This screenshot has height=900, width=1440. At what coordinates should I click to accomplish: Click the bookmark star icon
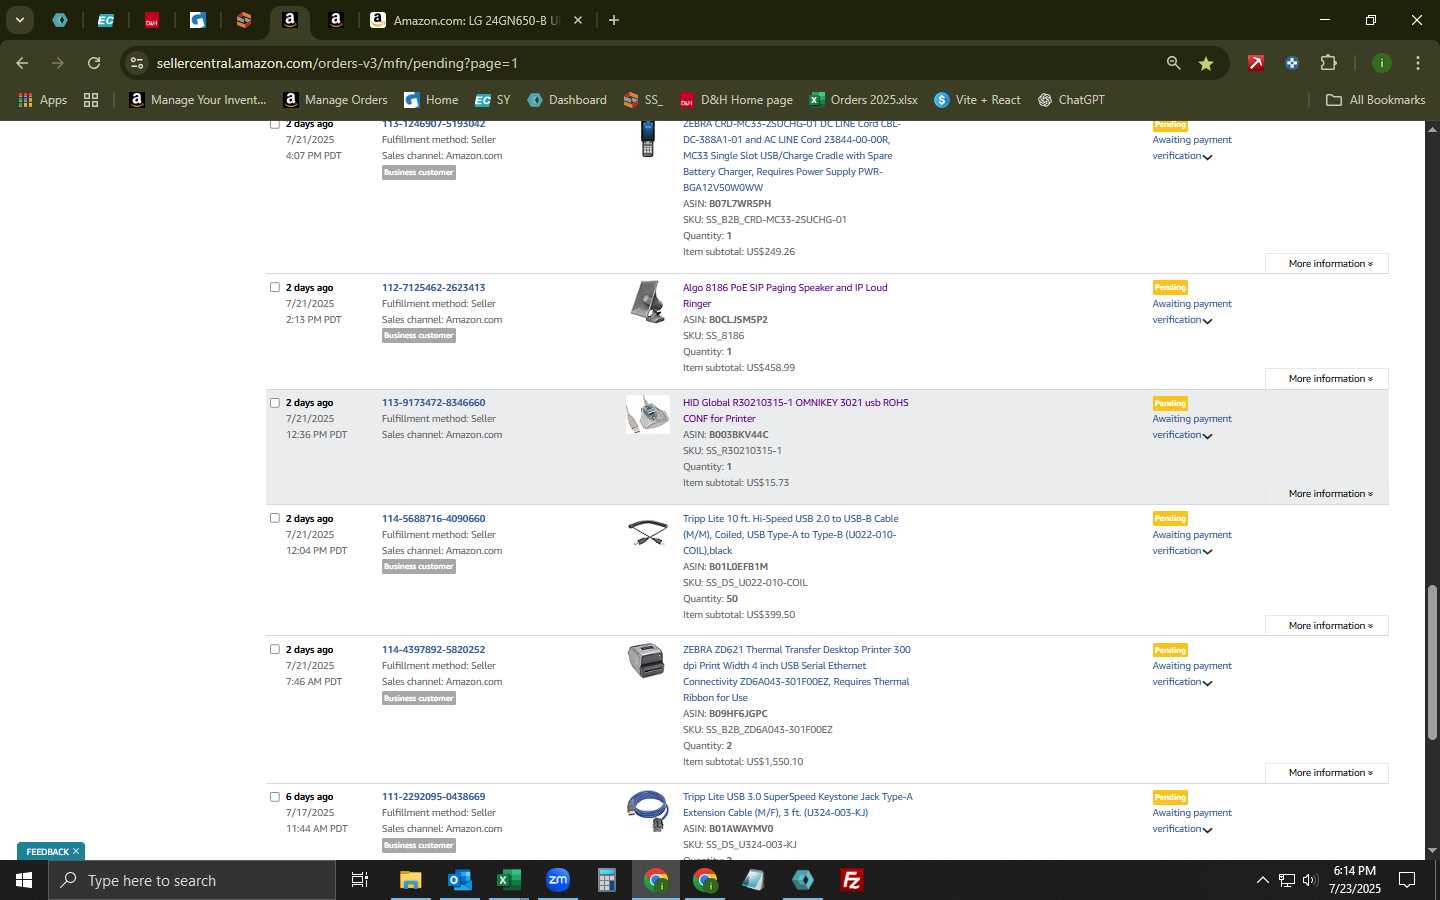tap(1206, 63)
